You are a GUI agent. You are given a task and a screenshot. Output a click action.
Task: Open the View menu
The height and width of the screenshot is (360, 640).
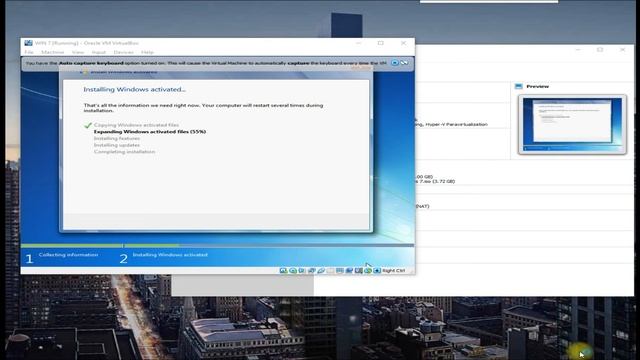click(x=78, y=52)
